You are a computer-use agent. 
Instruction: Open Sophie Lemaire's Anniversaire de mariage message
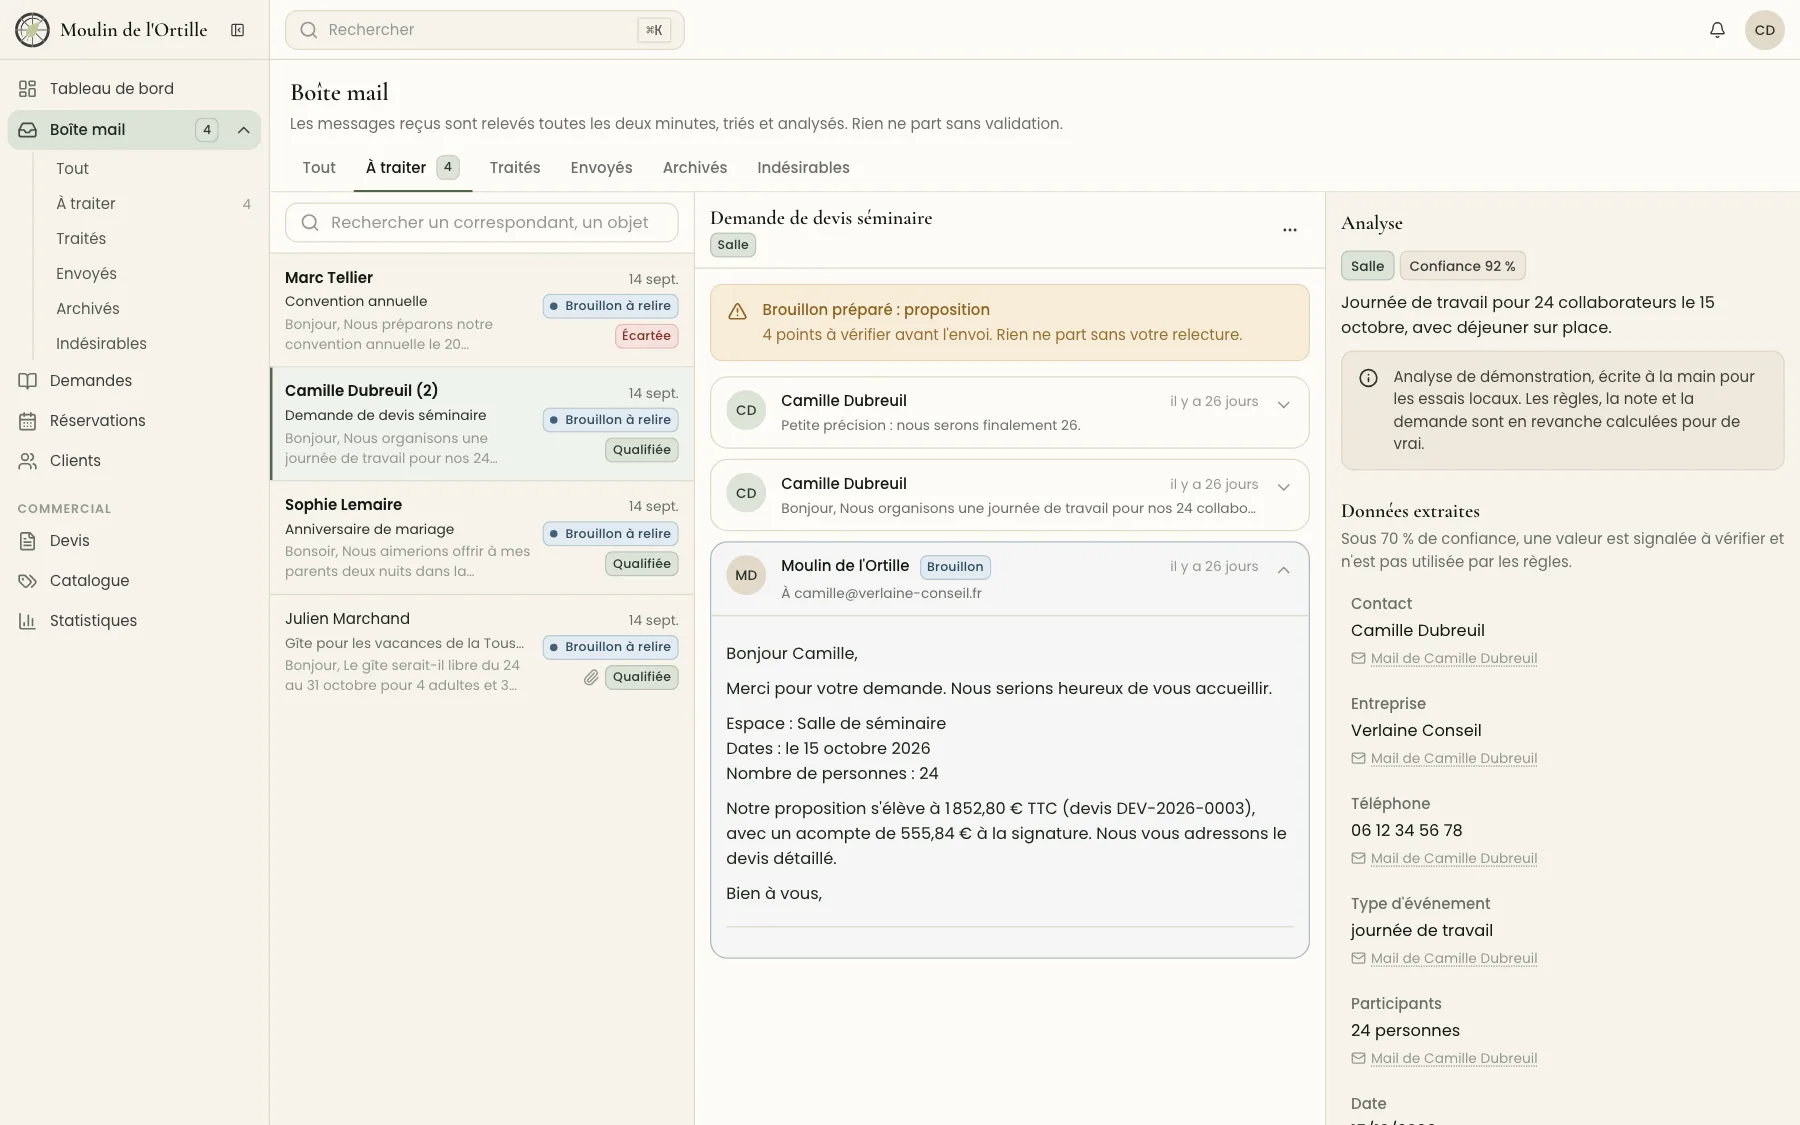click(x=482, y=538)
